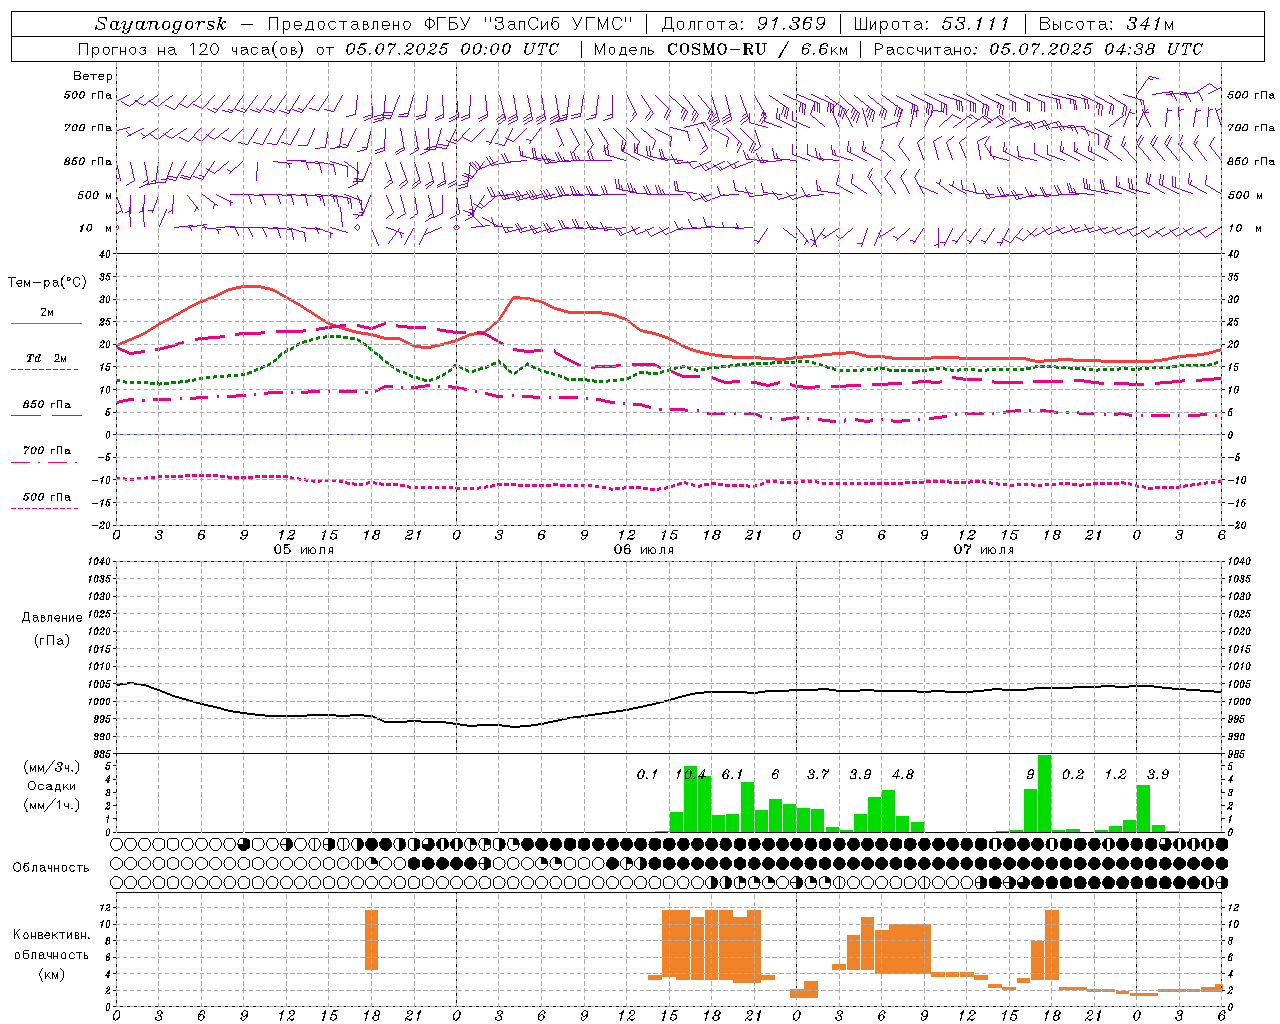1280x1024 pixels.
Task: Select the Тем-ра(°C) axis title
Action: [47, 283]
